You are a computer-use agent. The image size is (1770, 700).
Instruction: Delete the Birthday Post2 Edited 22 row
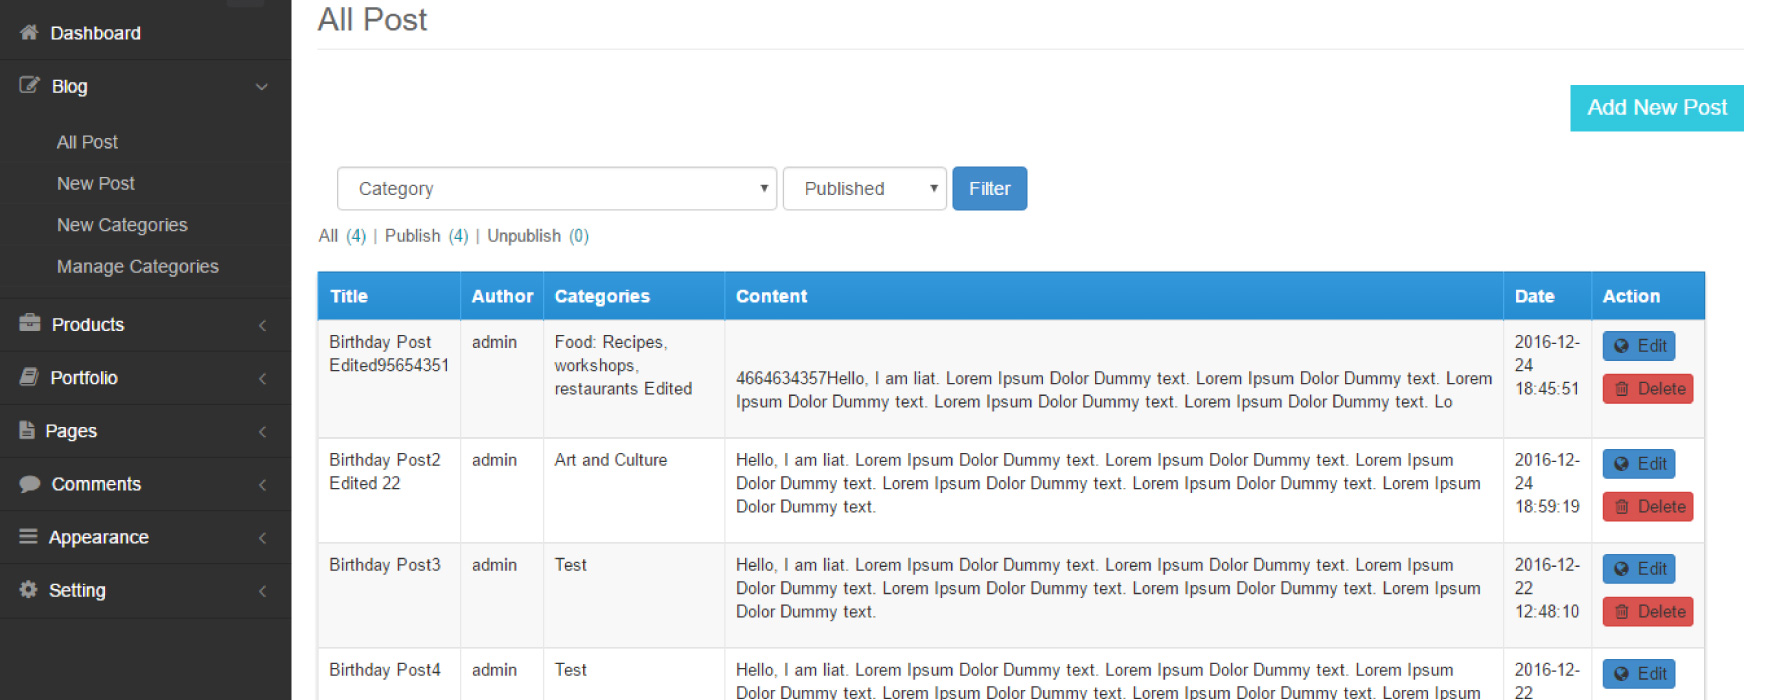pyautogui.click(x=1648, y=506)
